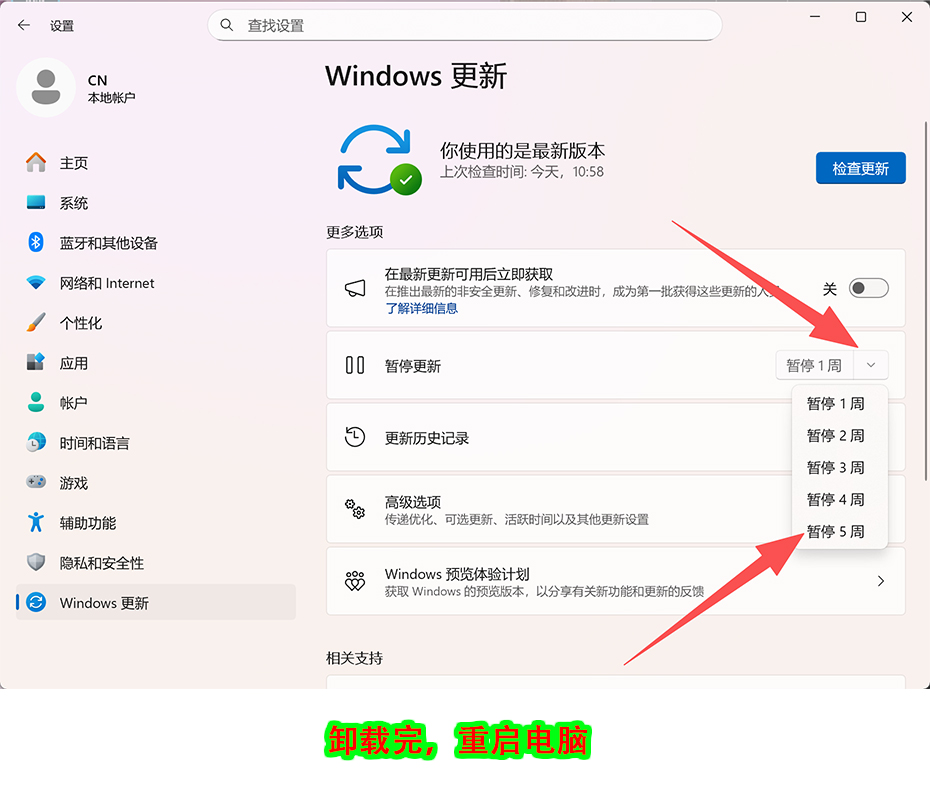Click 本地帐户 account name text
Image resolution: width=930 pixels, height=806 pixels.
point(112,98)
